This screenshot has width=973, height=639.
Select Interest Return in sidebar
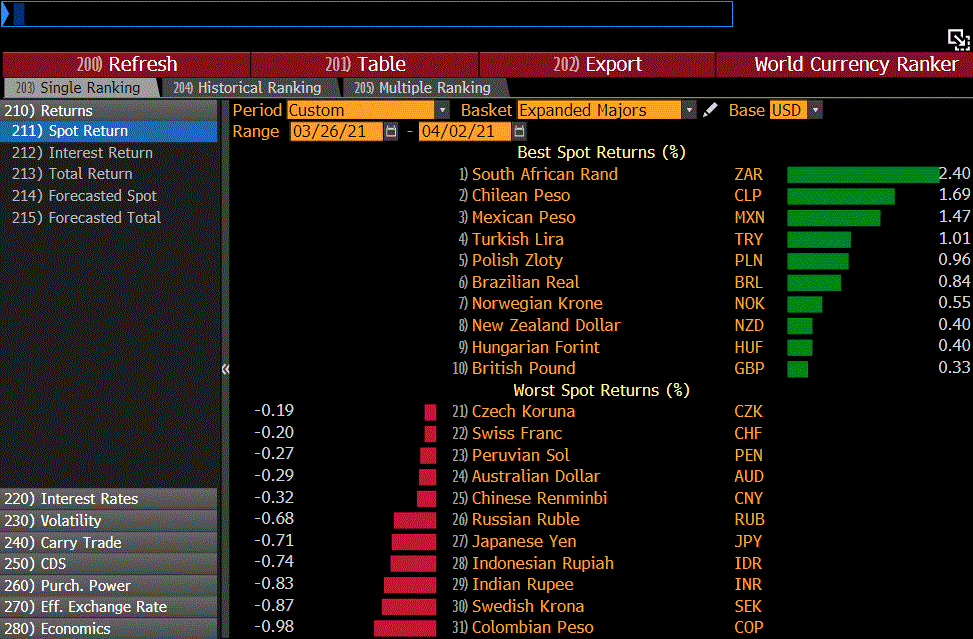click(x=100, y=153)
